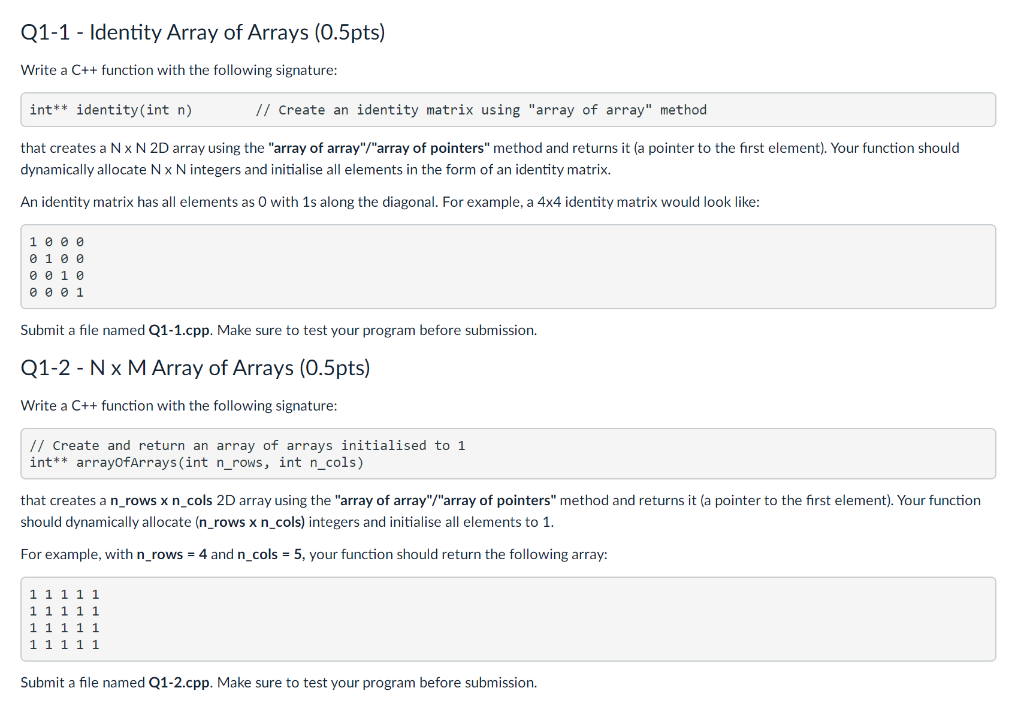
Task: Click the matrix of ones example block
Action: (508, 619)
